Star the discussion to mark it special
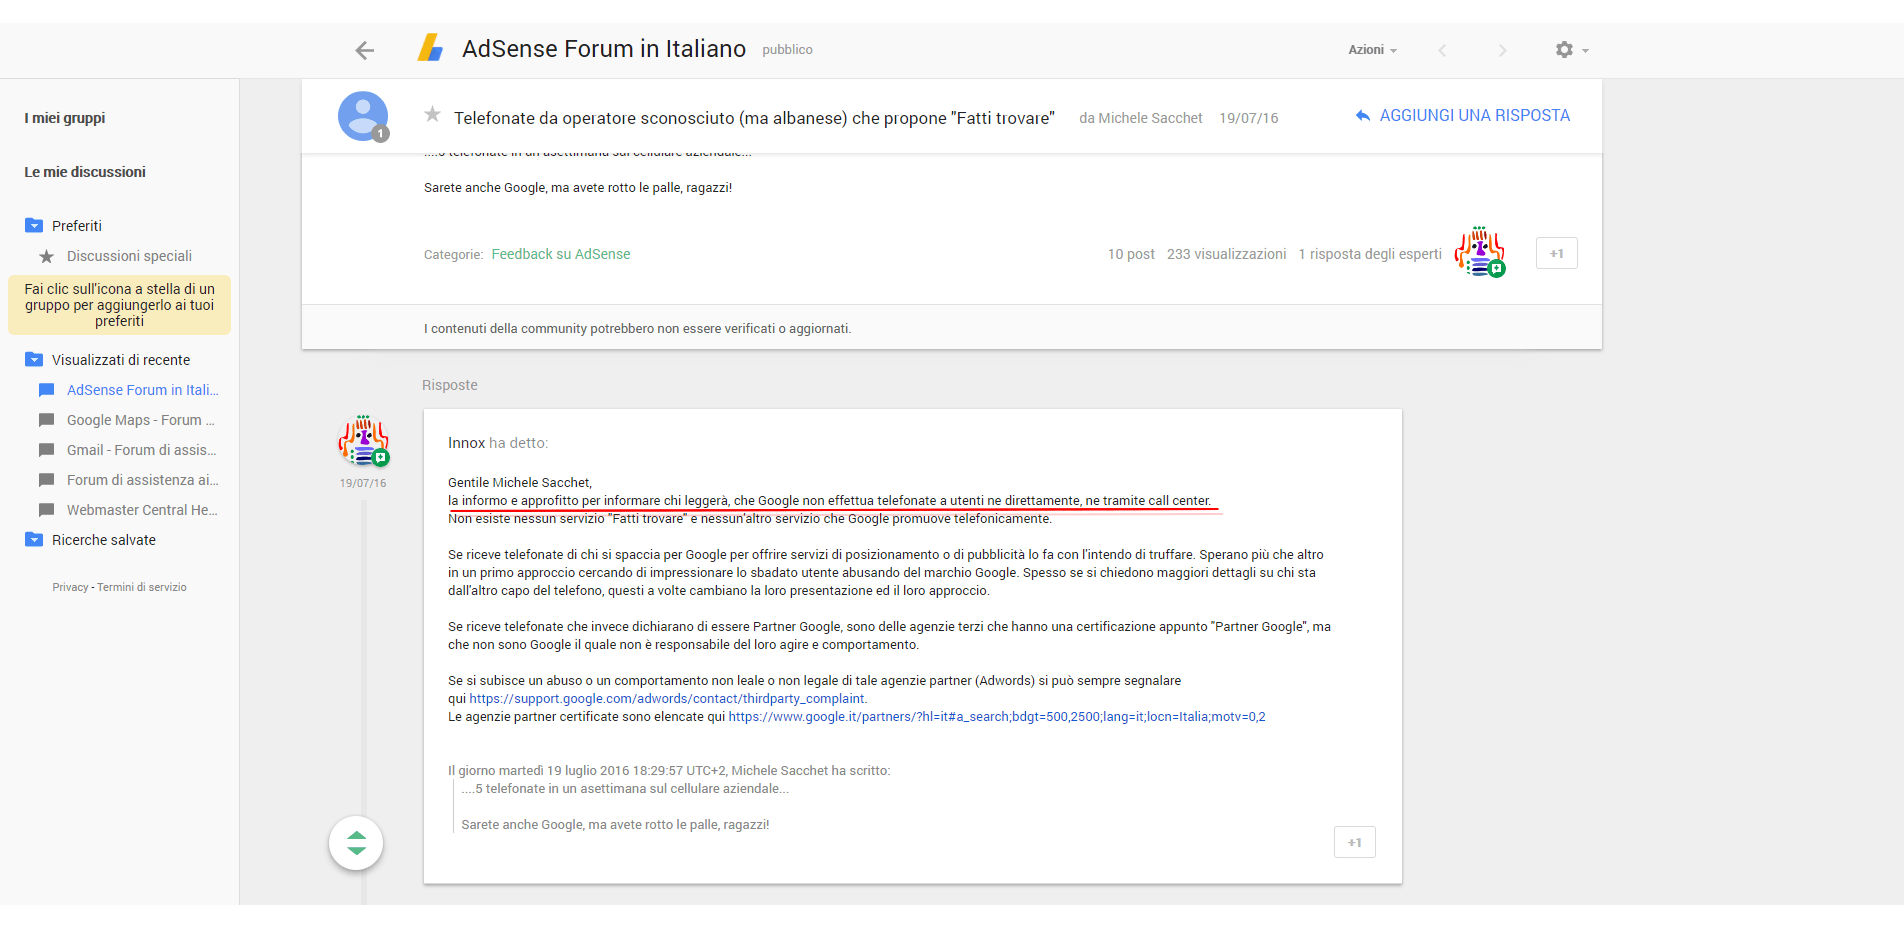This screenshot has height=941, width=1904. (431, 115)
